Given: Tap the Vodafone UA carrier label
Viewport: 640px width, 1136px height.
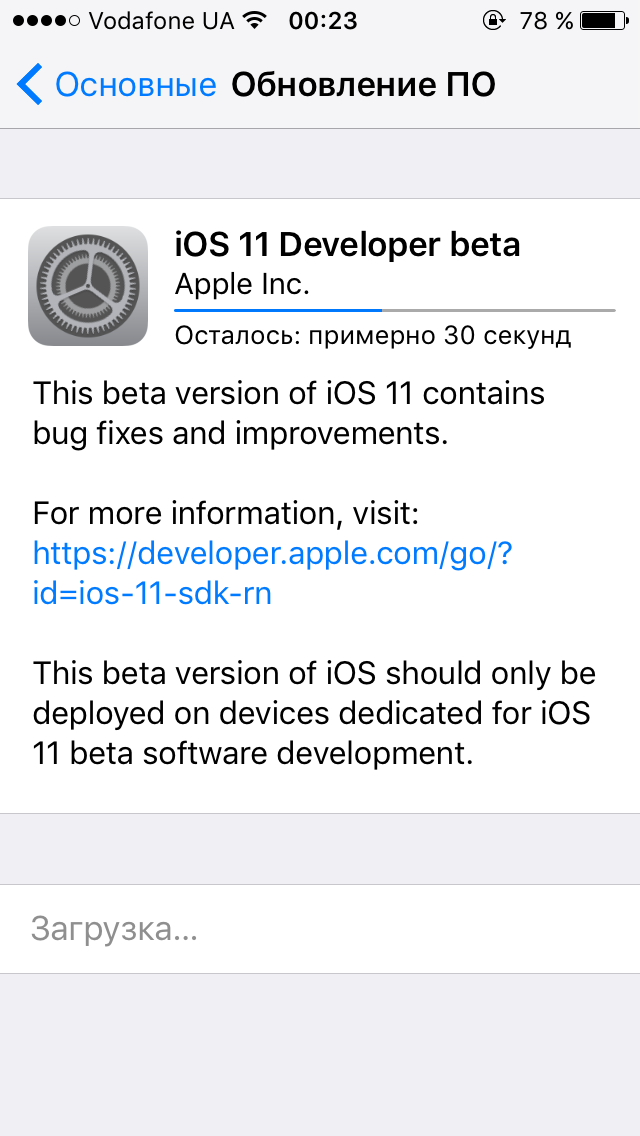Looking at the screenshot, I should [x=162, y=20].
